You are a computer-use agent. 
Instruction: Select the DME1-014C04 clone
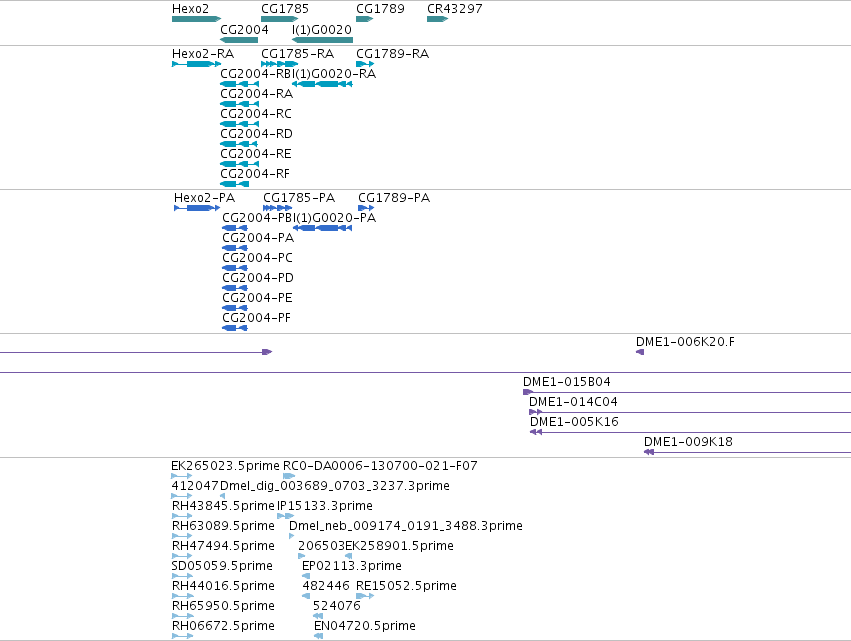click(x=690, y=412)
